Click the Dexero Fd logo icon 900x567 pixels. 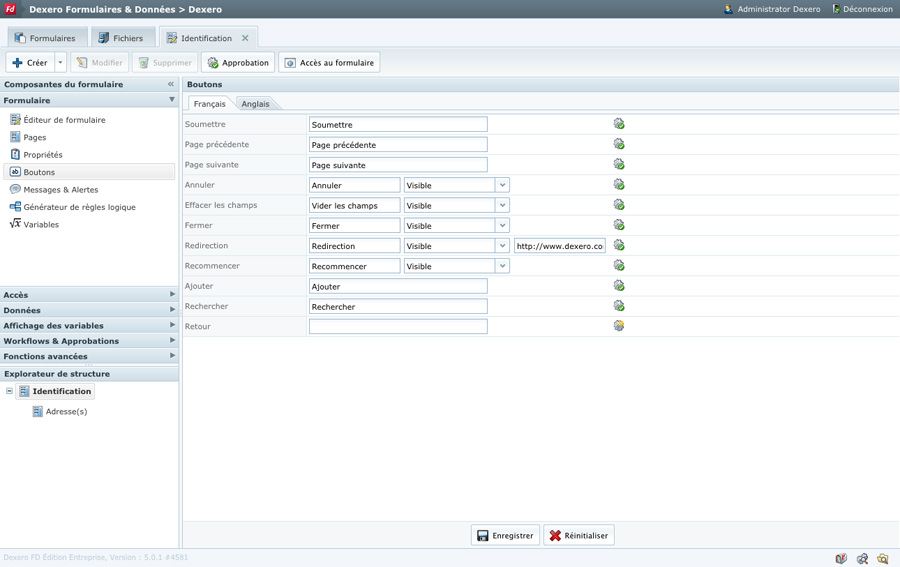point(10,9)
